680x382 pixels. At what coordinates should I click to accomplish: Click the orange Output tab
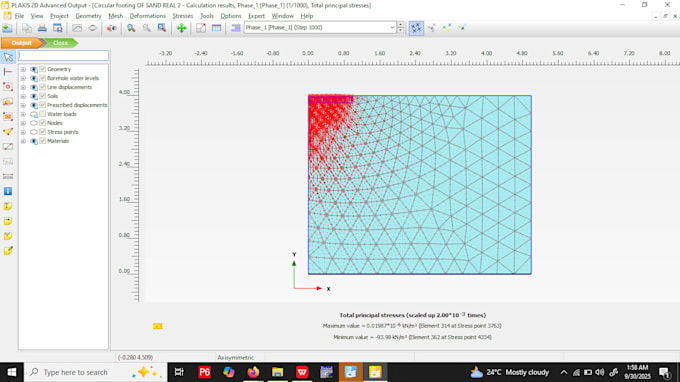[x=22, y=43]
